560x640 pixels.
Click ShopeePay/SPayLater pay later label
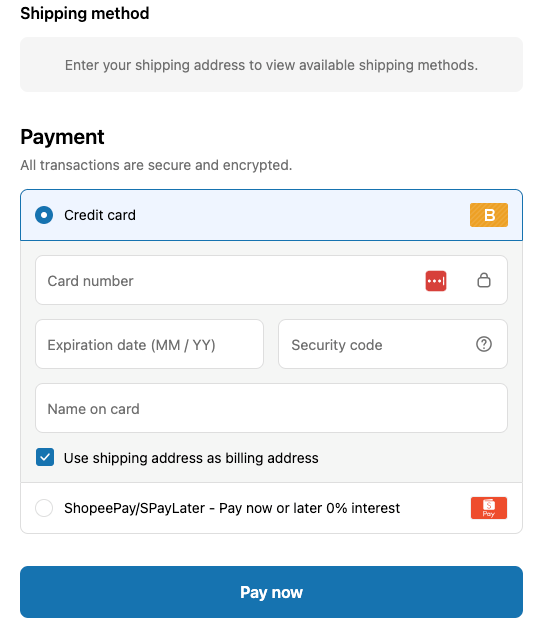point(232,508)
